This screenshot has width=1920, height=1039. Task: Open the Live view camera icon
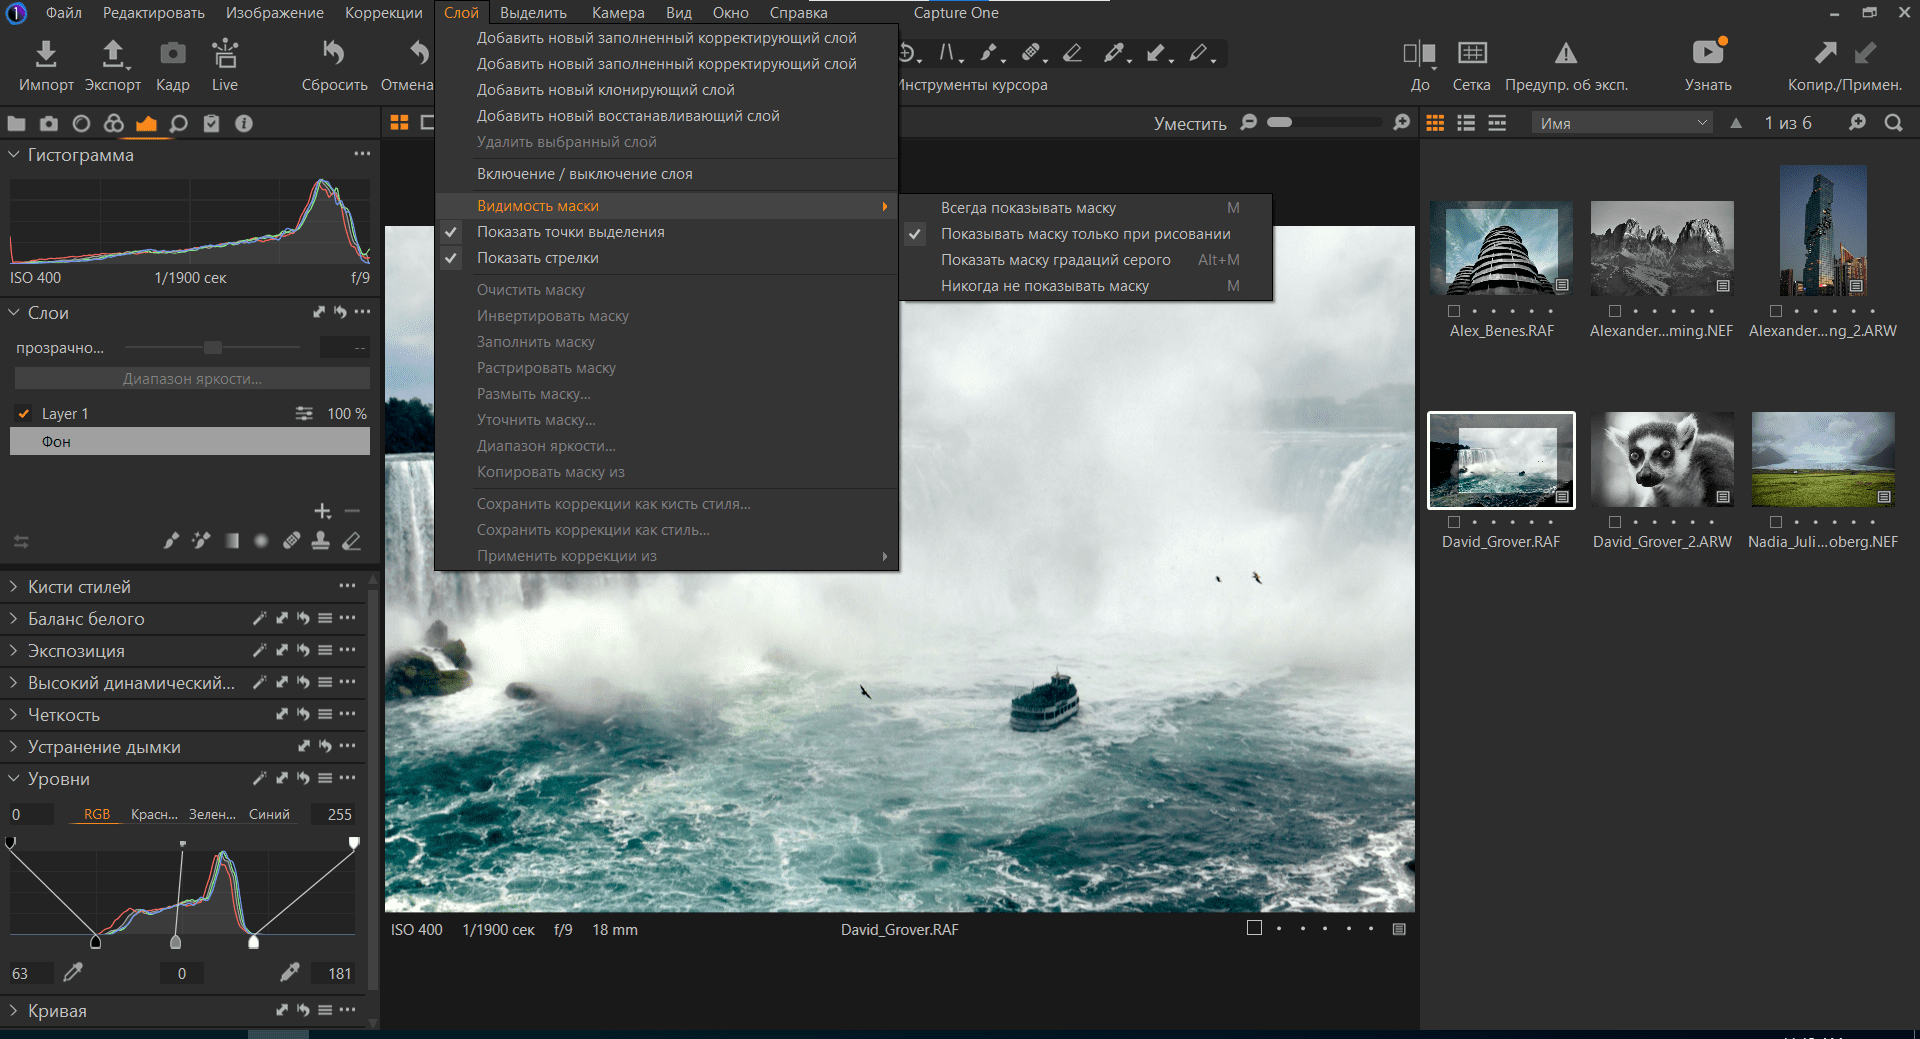click(x=225, y=54)
